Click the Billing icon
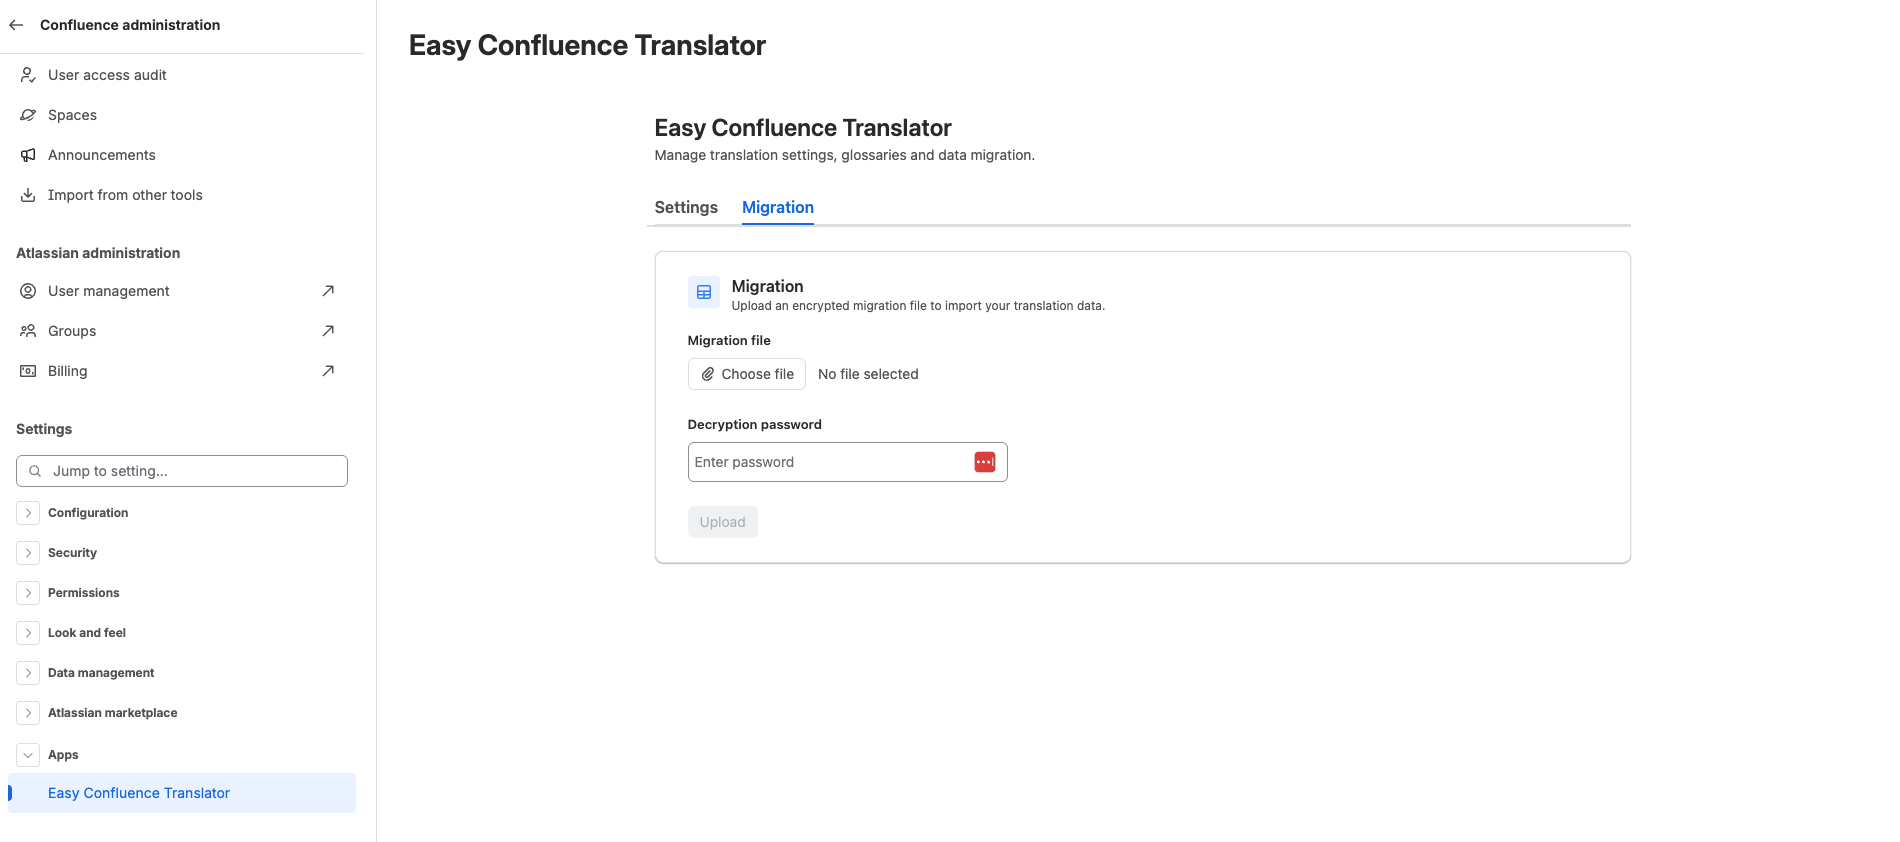 [28, 371]
